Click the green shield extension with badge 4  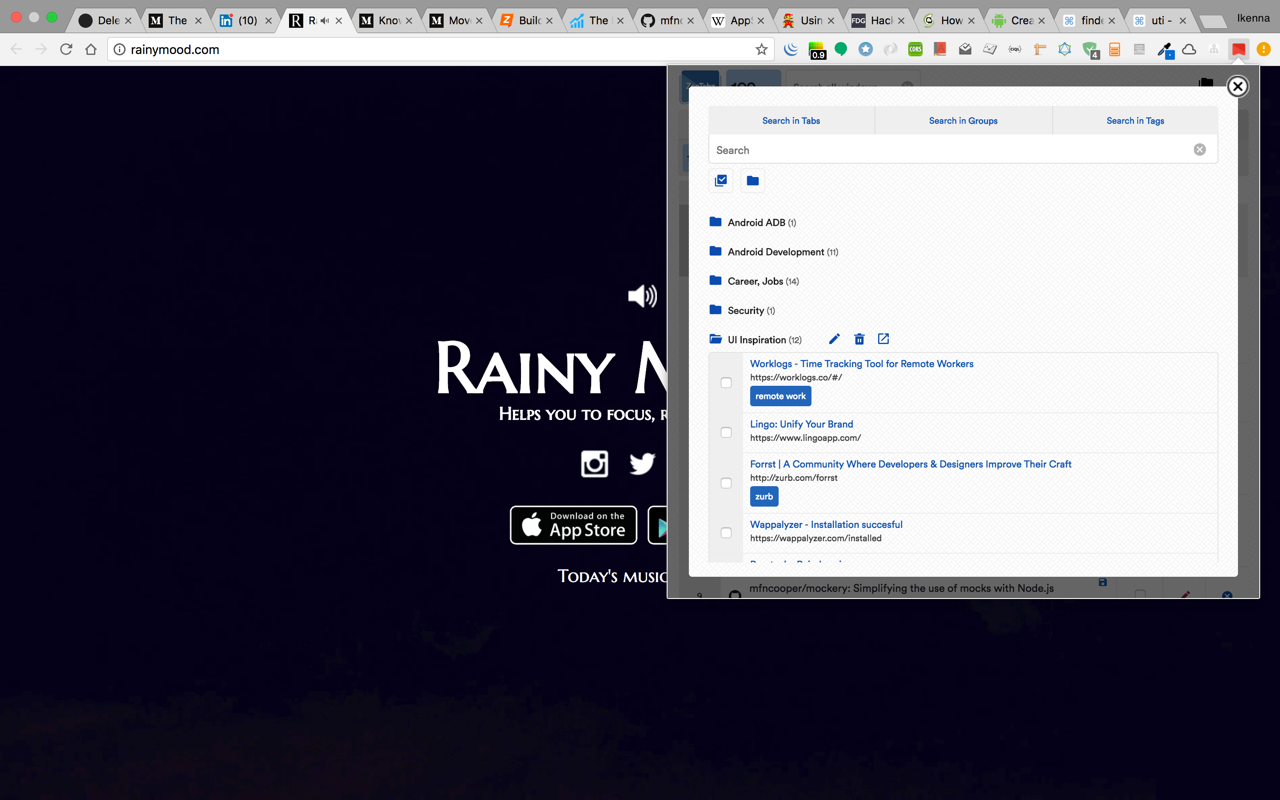pos(1090,49)
